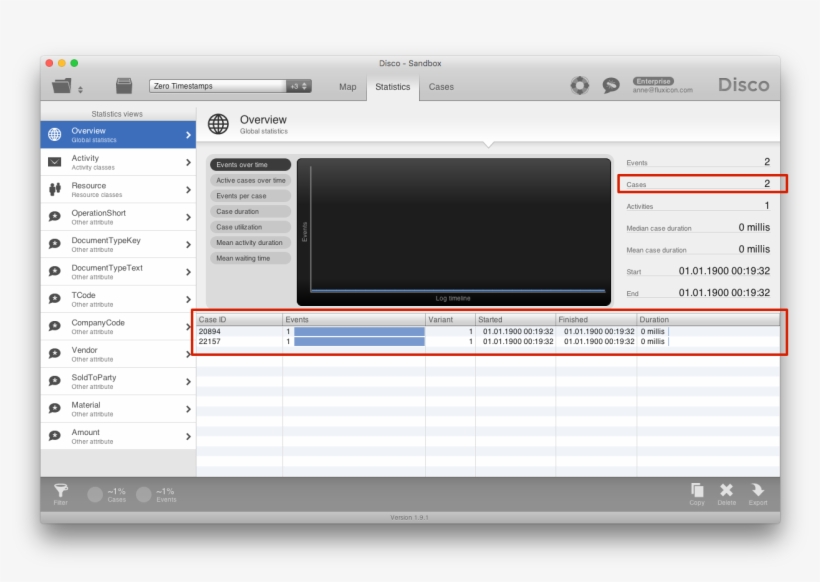This screenshot has height=582, width=820.
Task: Open Disco settings with the gear icon
Action: tap(580, 85)
